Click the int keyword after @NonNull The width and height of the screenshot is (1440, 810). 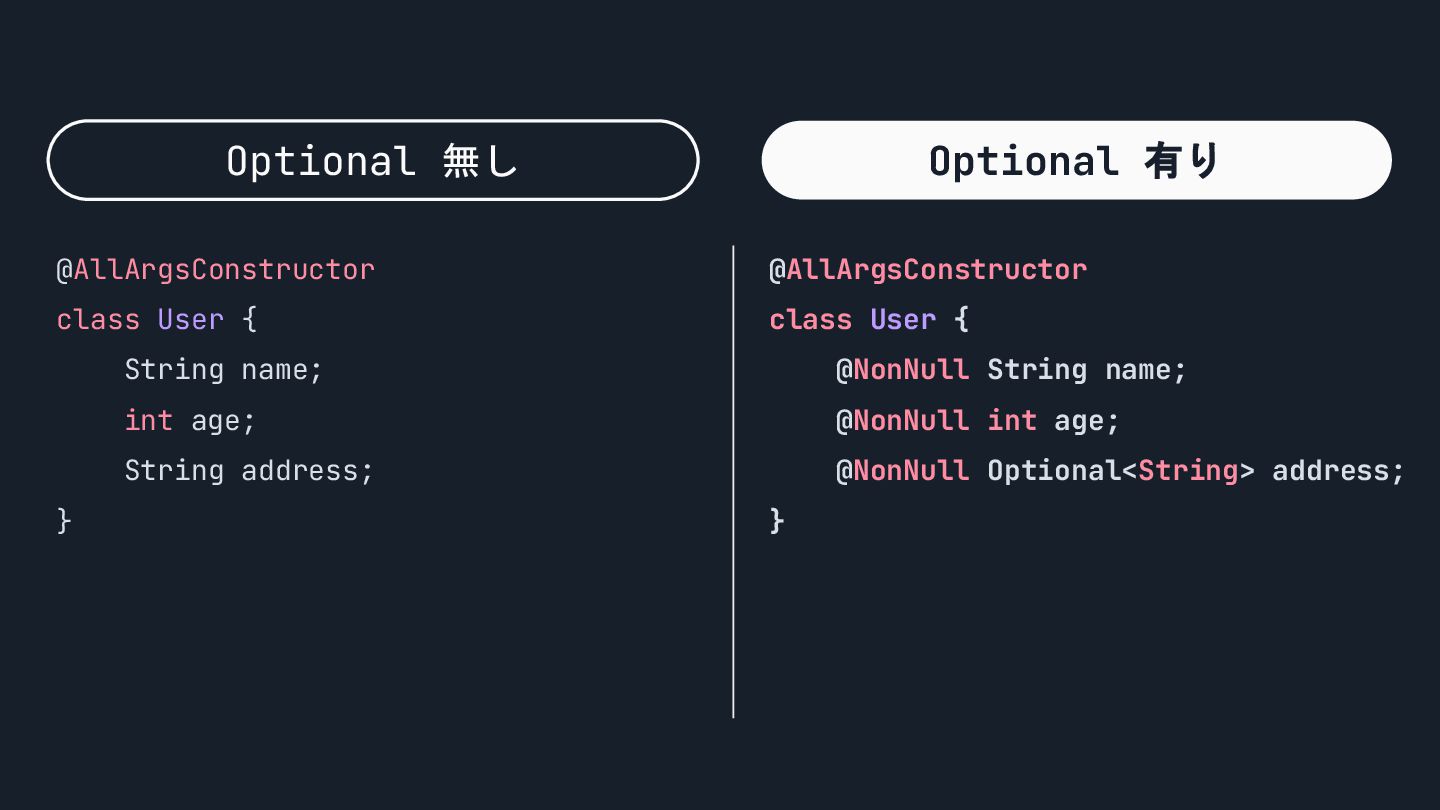click(1012, 420)
